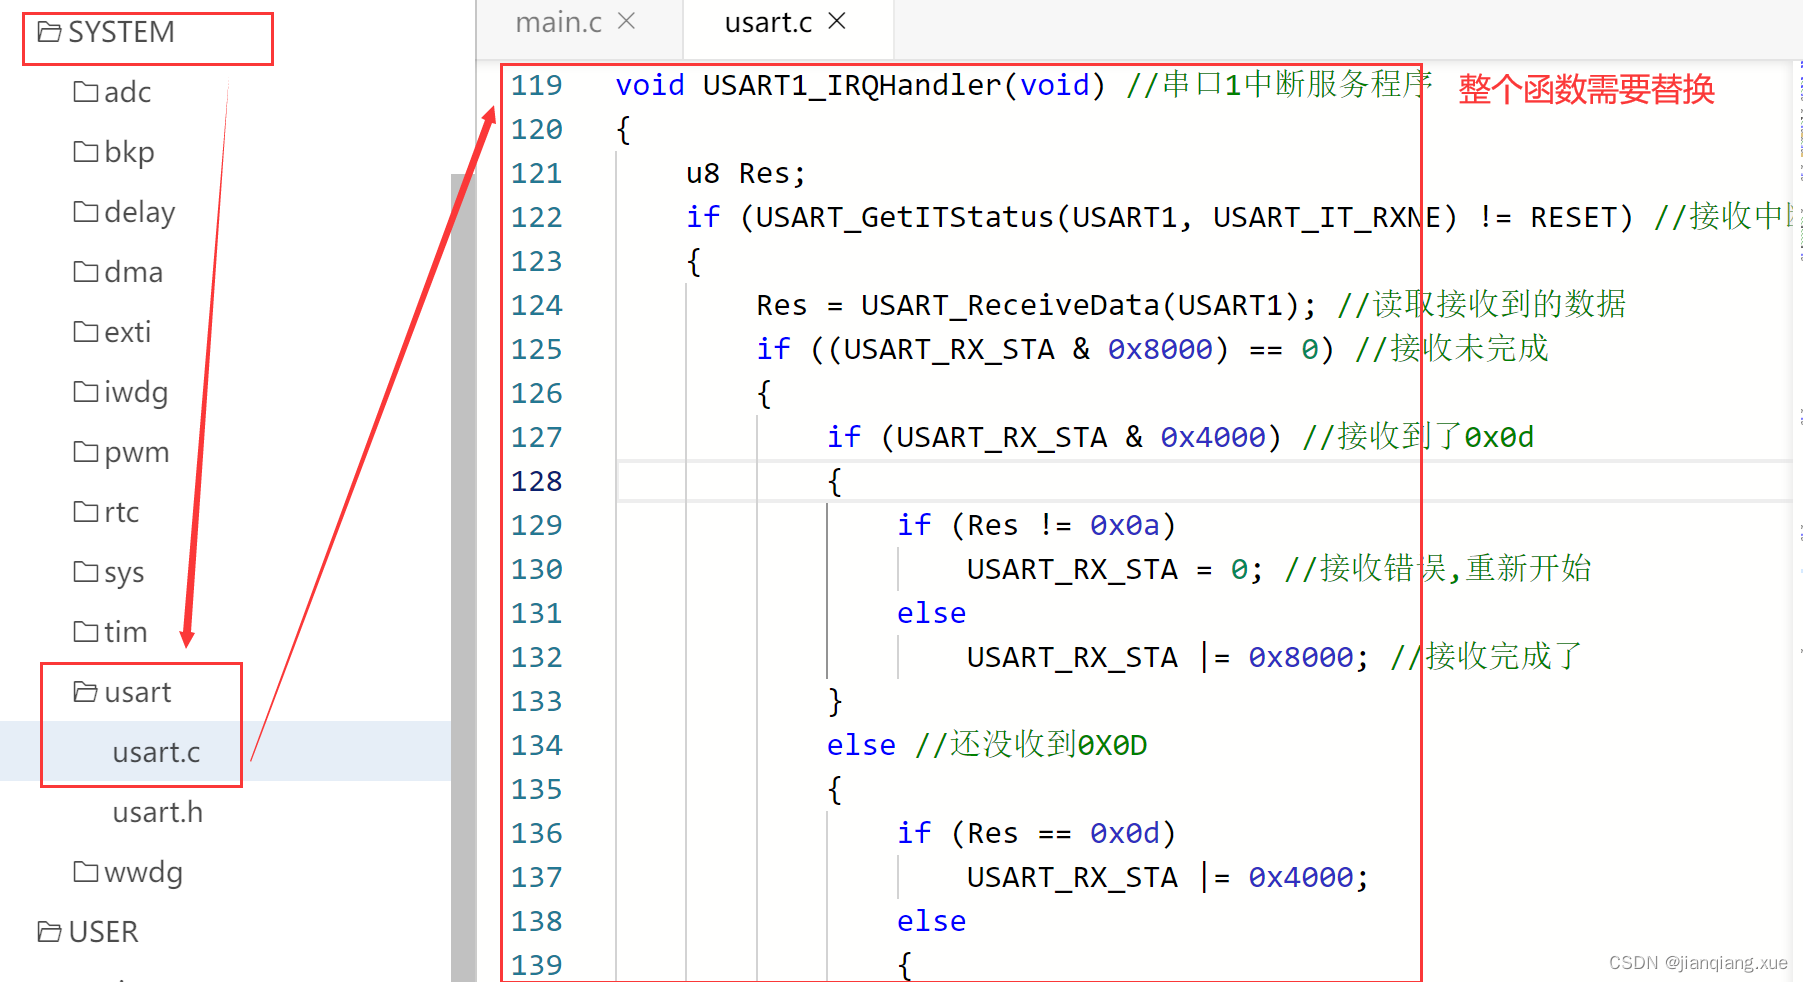Click the wwdg folder icon
Viewport: 1803px width, 982px height.
click(x=86, y=872)
